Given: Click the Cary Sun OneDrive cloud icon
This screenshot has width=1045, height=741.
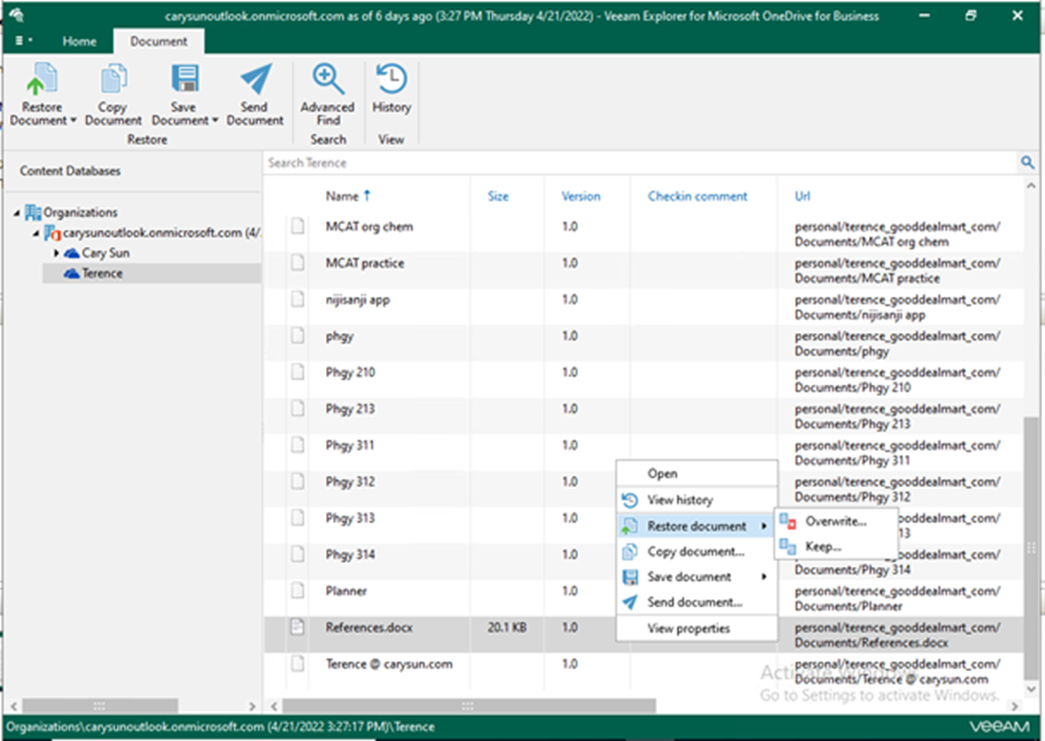Looking at the screenshot, I should [71, 253].
